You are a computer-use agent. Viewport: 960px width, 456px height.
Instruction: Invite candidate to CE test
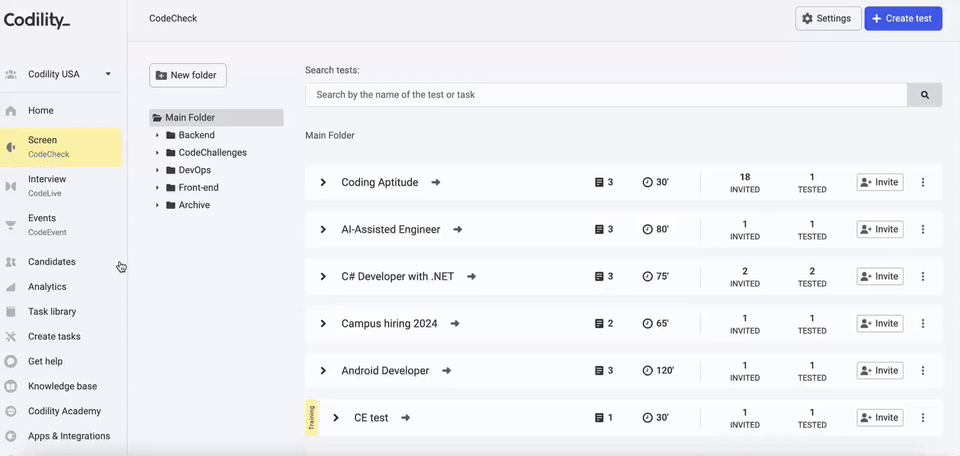pos(880,418)
